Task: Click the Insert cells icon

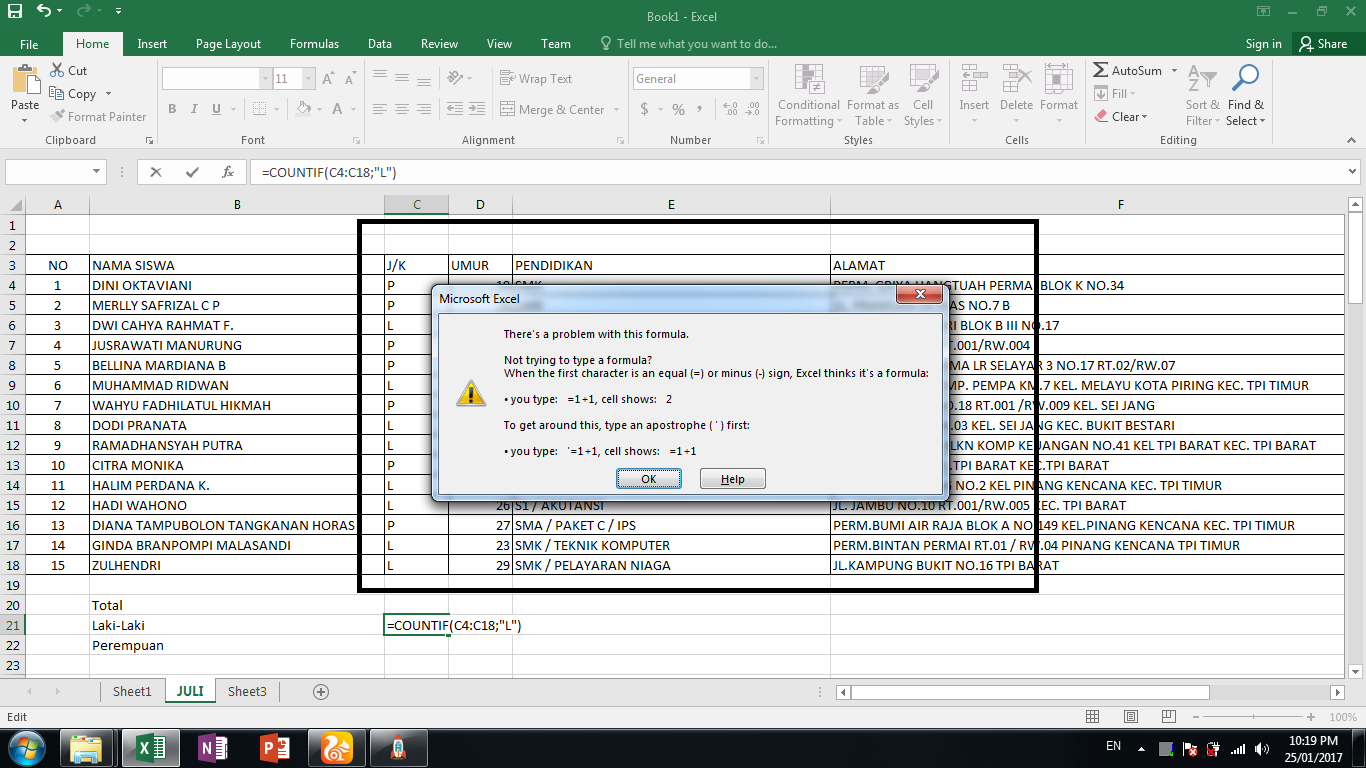Action: pyautogui.click(x=973, y=79)
